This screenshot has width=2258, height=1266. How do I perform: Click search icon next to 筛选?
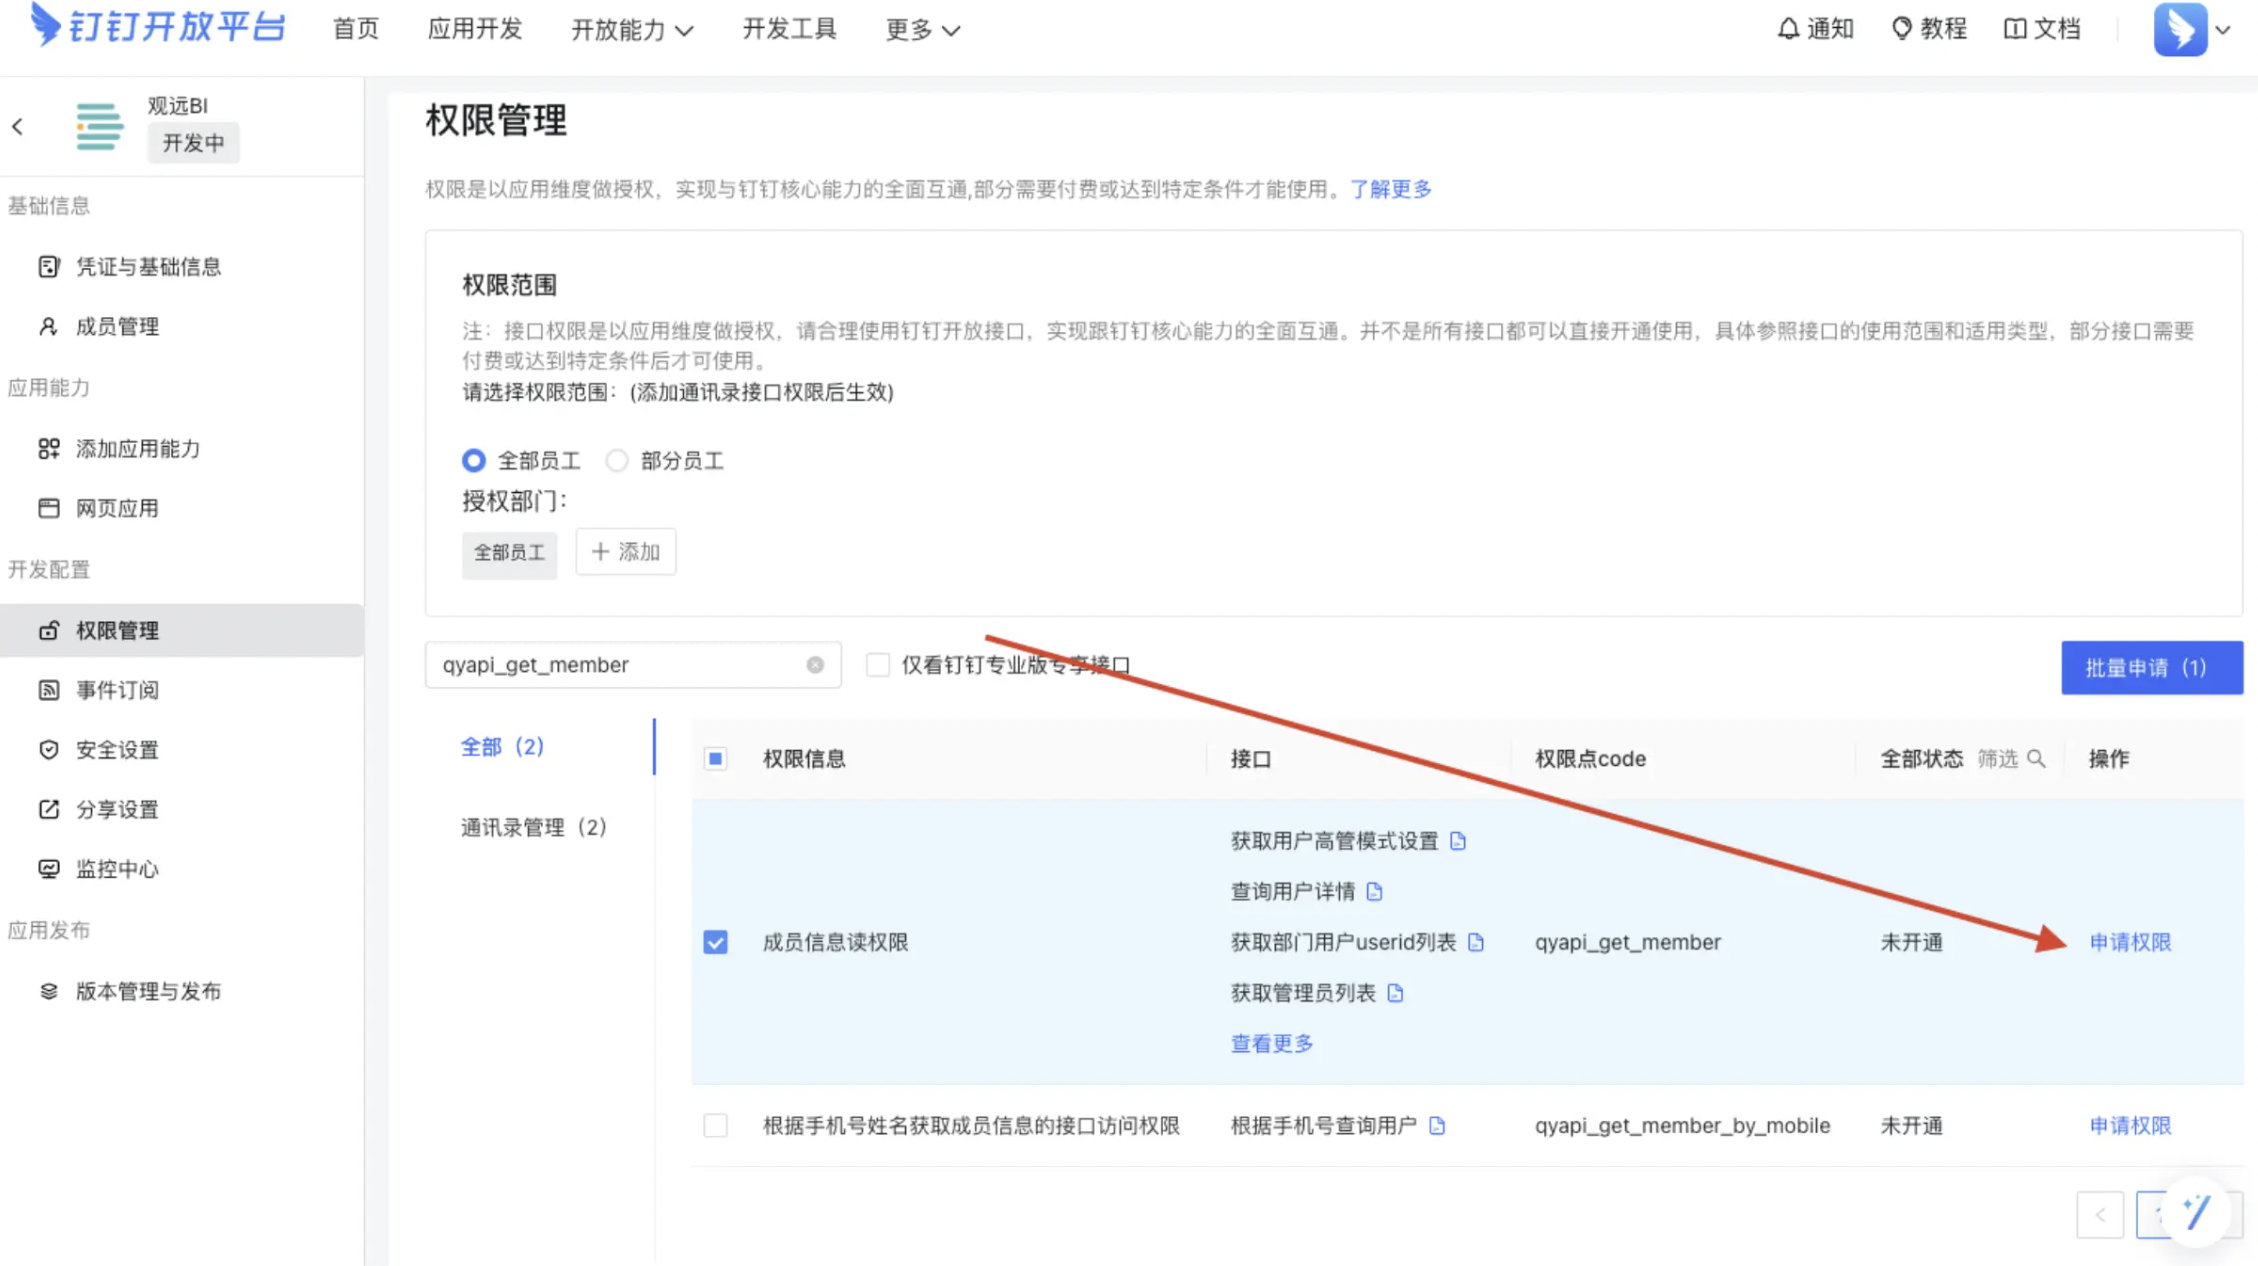(x=2036, y=759)
